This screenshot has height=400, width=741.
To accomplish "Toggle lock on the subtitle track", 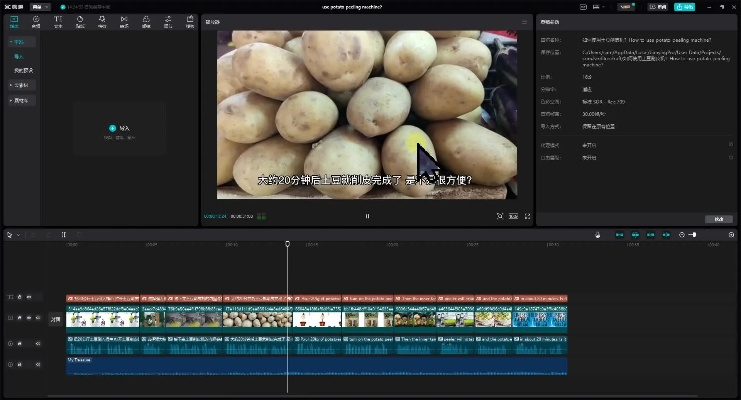I will coord(19,297).
